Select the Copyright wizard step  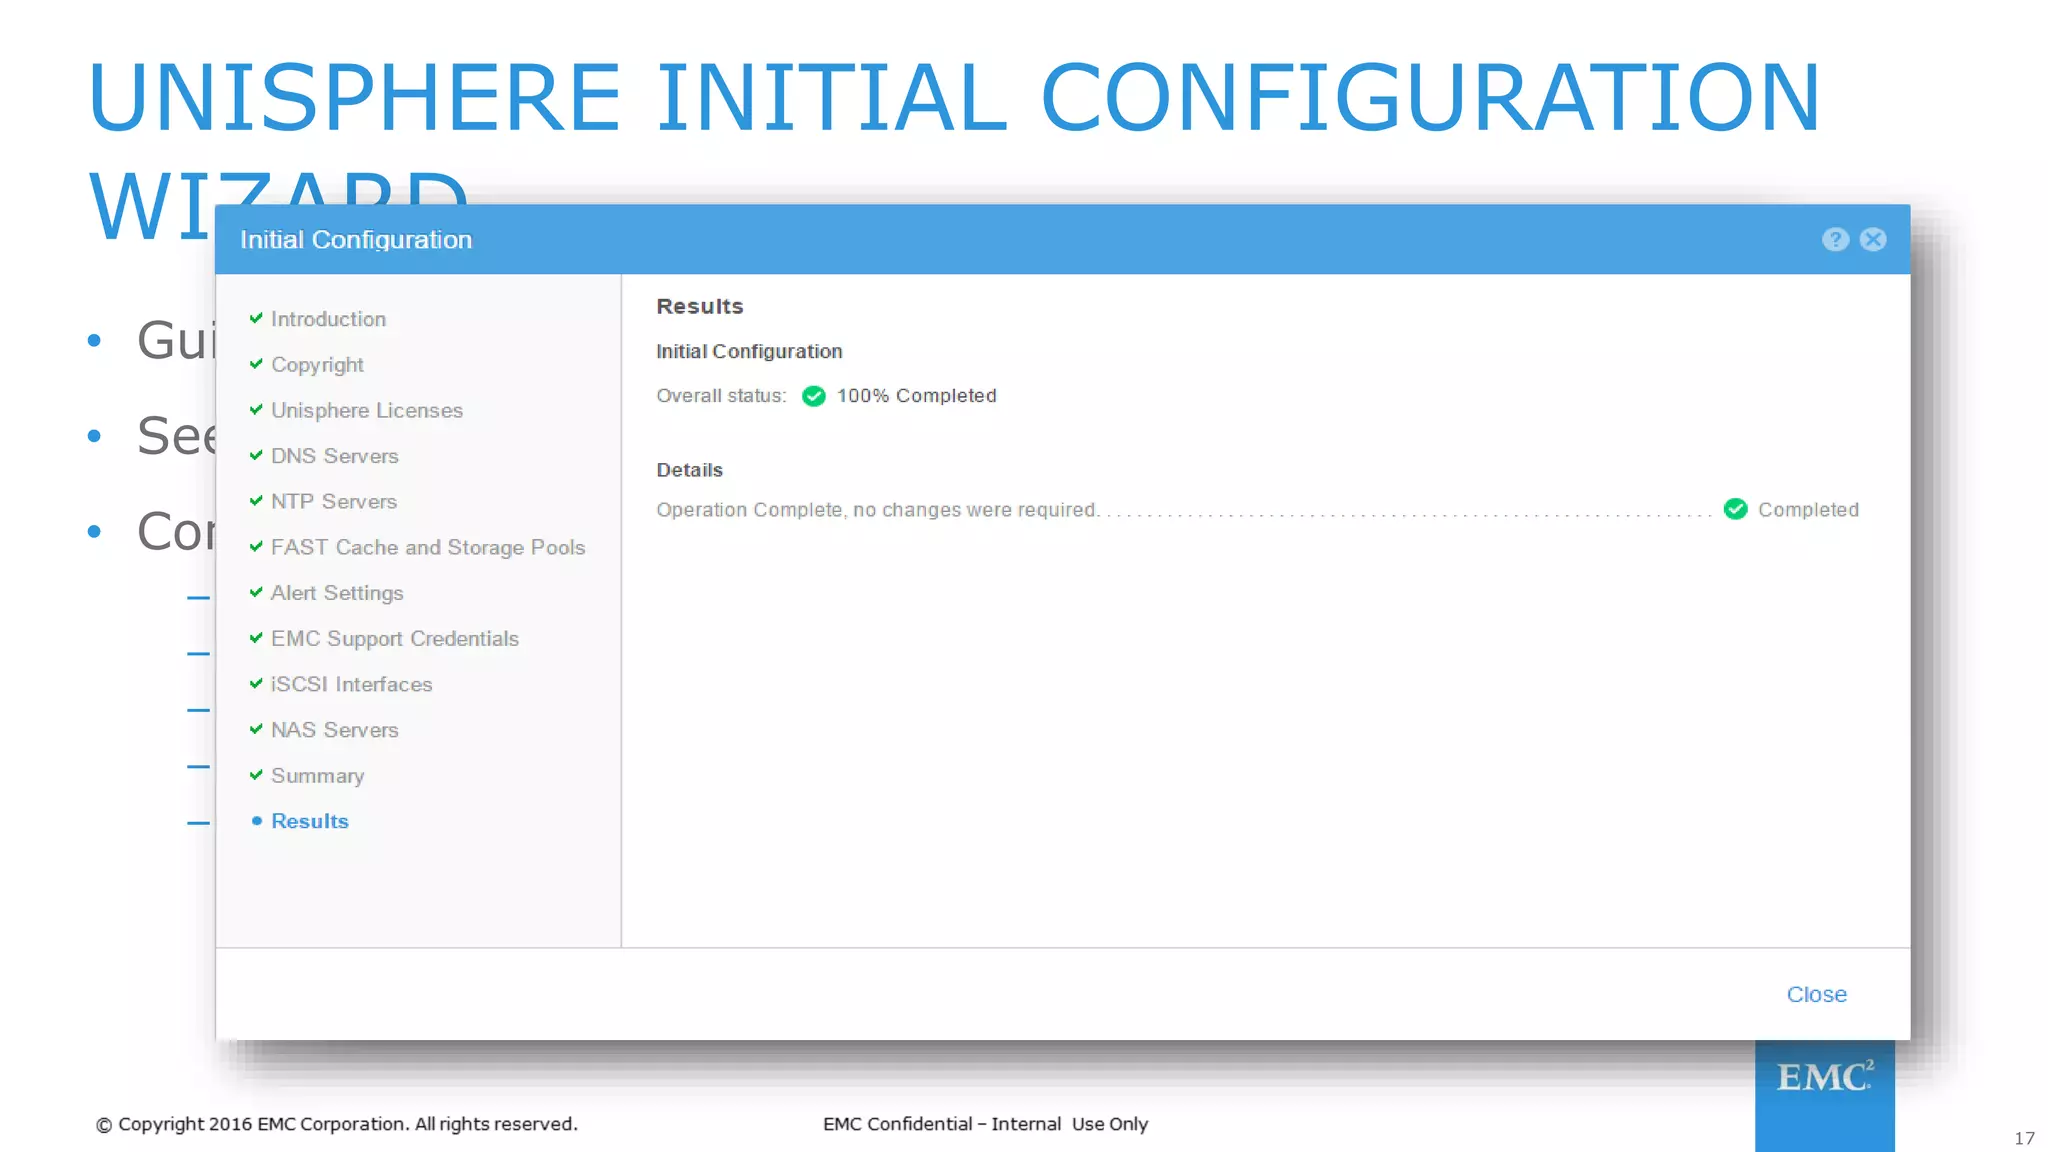click(317, 365)
